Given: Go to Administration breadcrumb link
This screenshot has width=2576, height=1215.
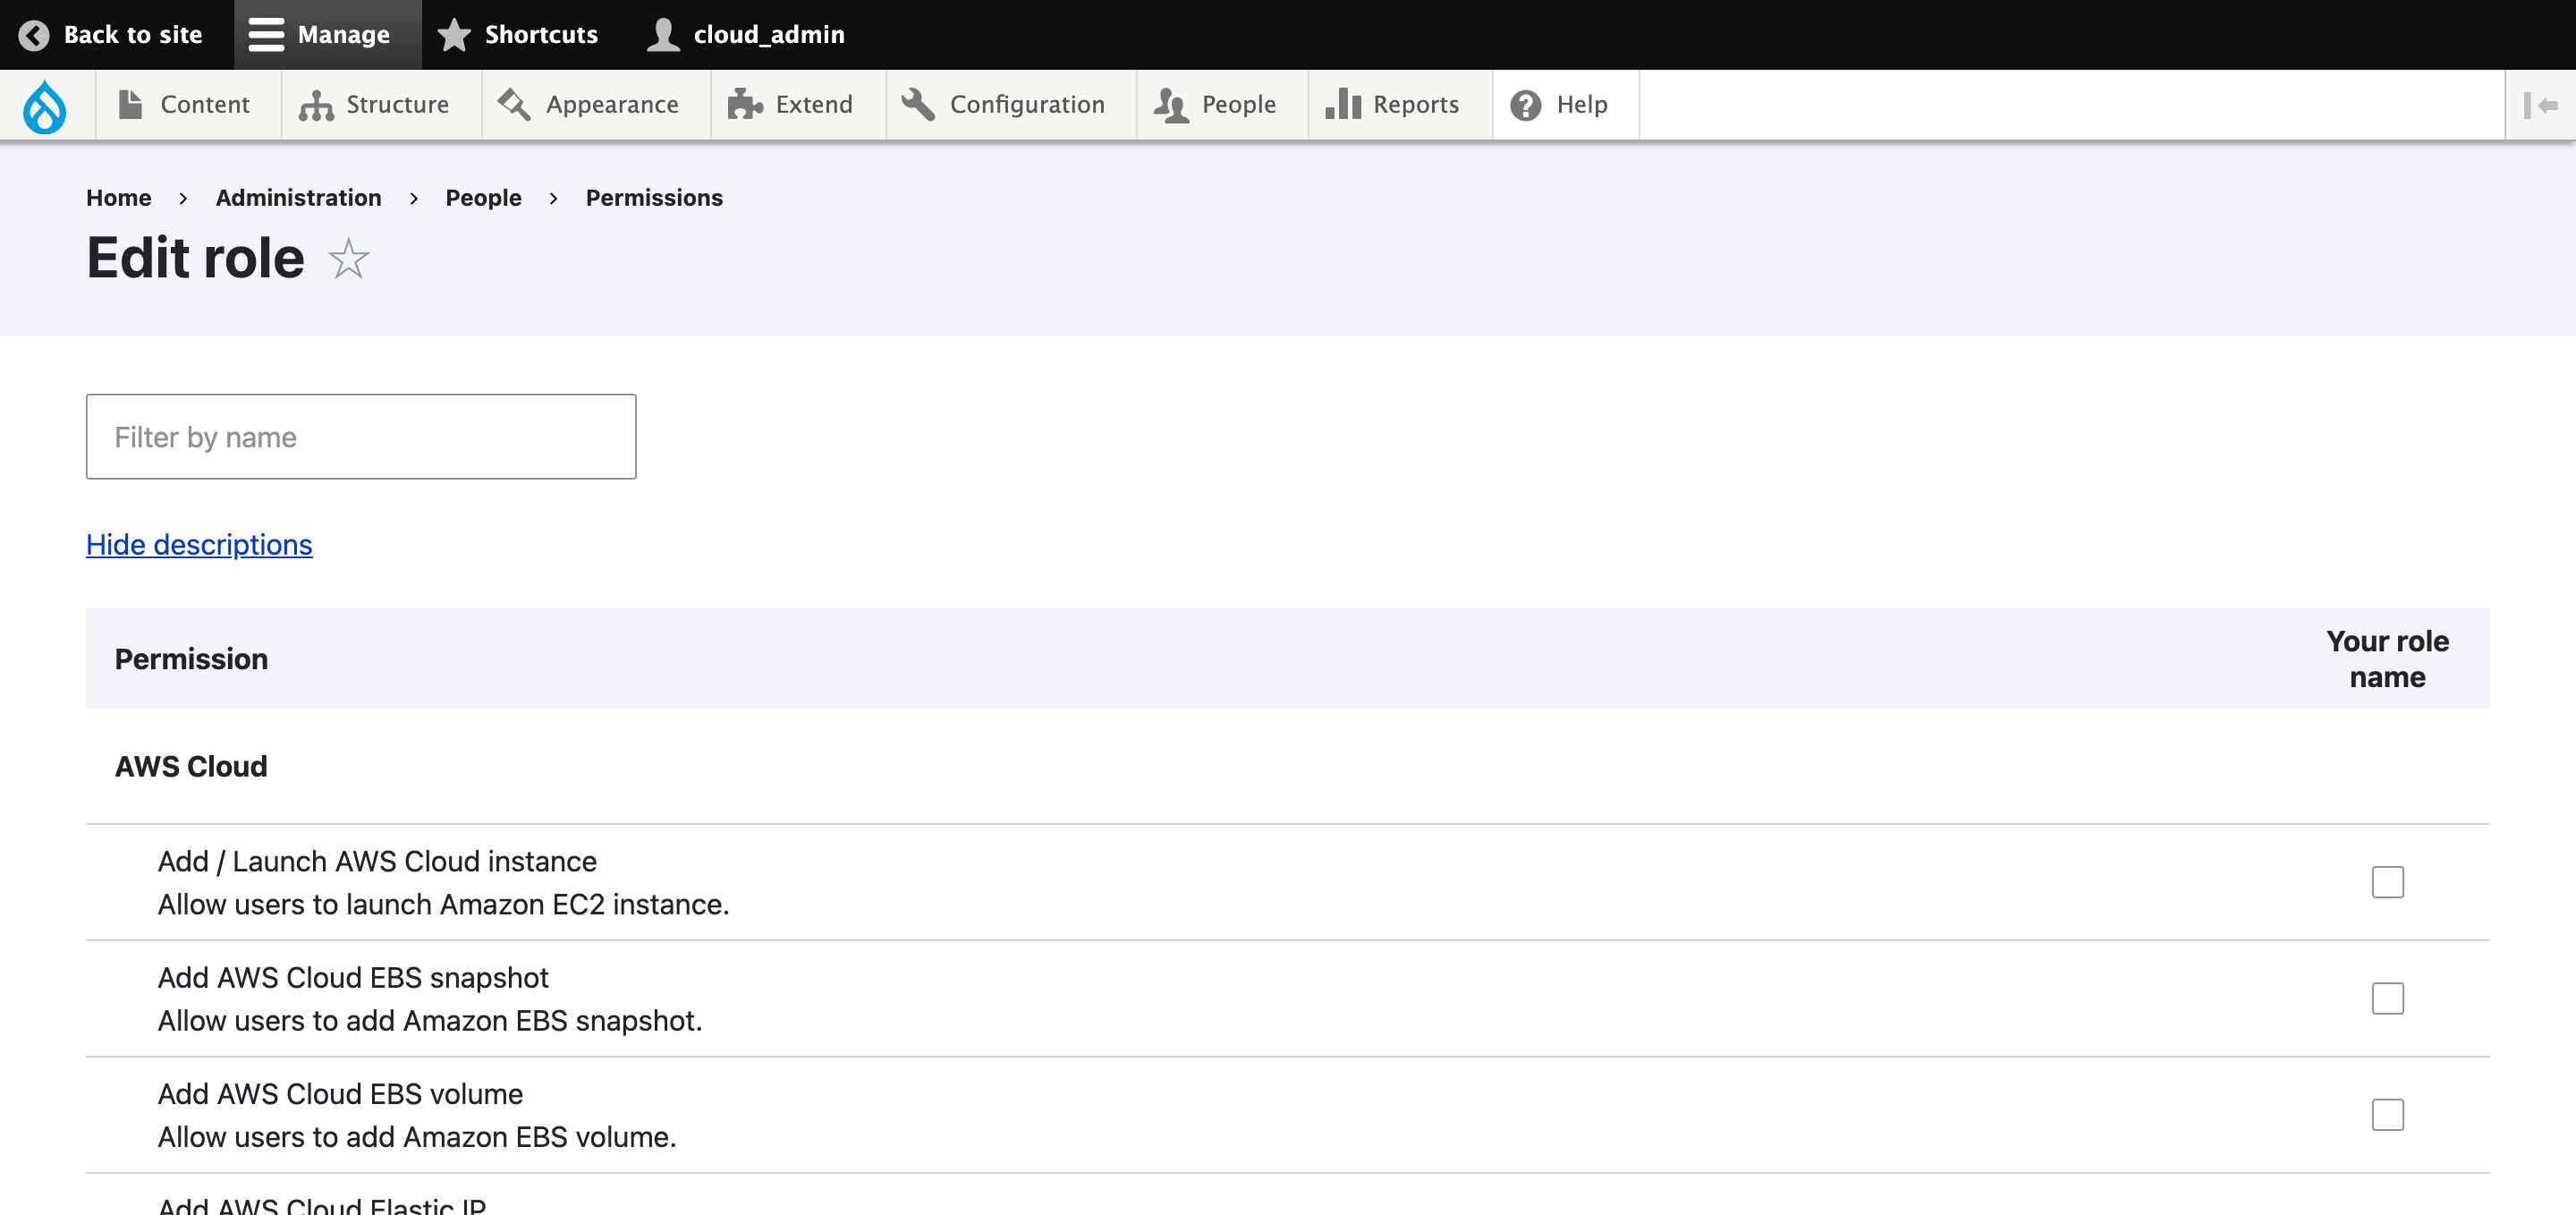Looking at the screenshot, I should (x=298, y=198).
